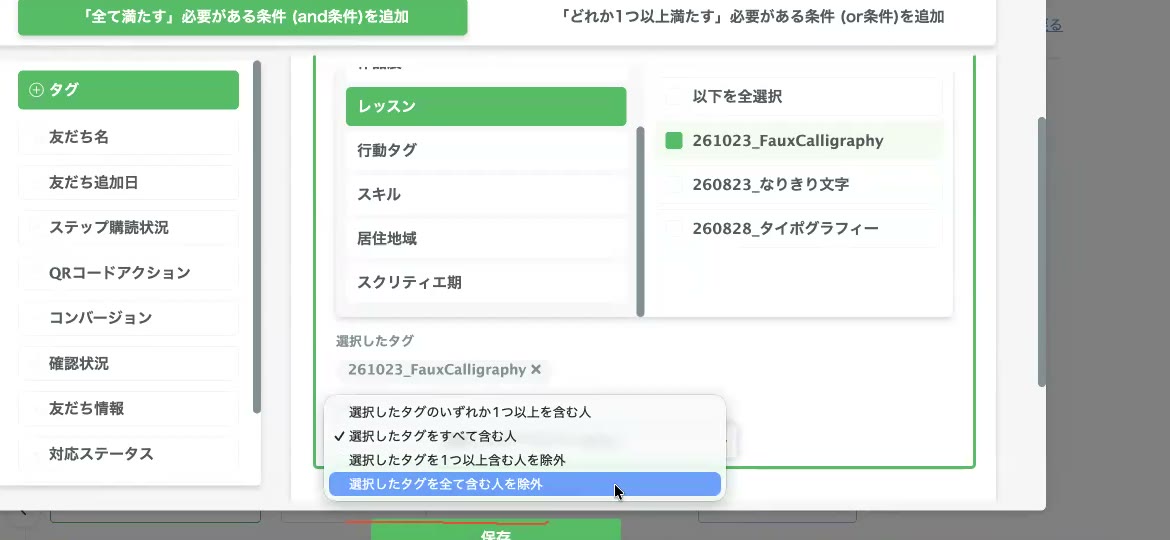1170x540 pixels.
Task: Switch to the or-condition tab
Action: [x=754, y=16]
